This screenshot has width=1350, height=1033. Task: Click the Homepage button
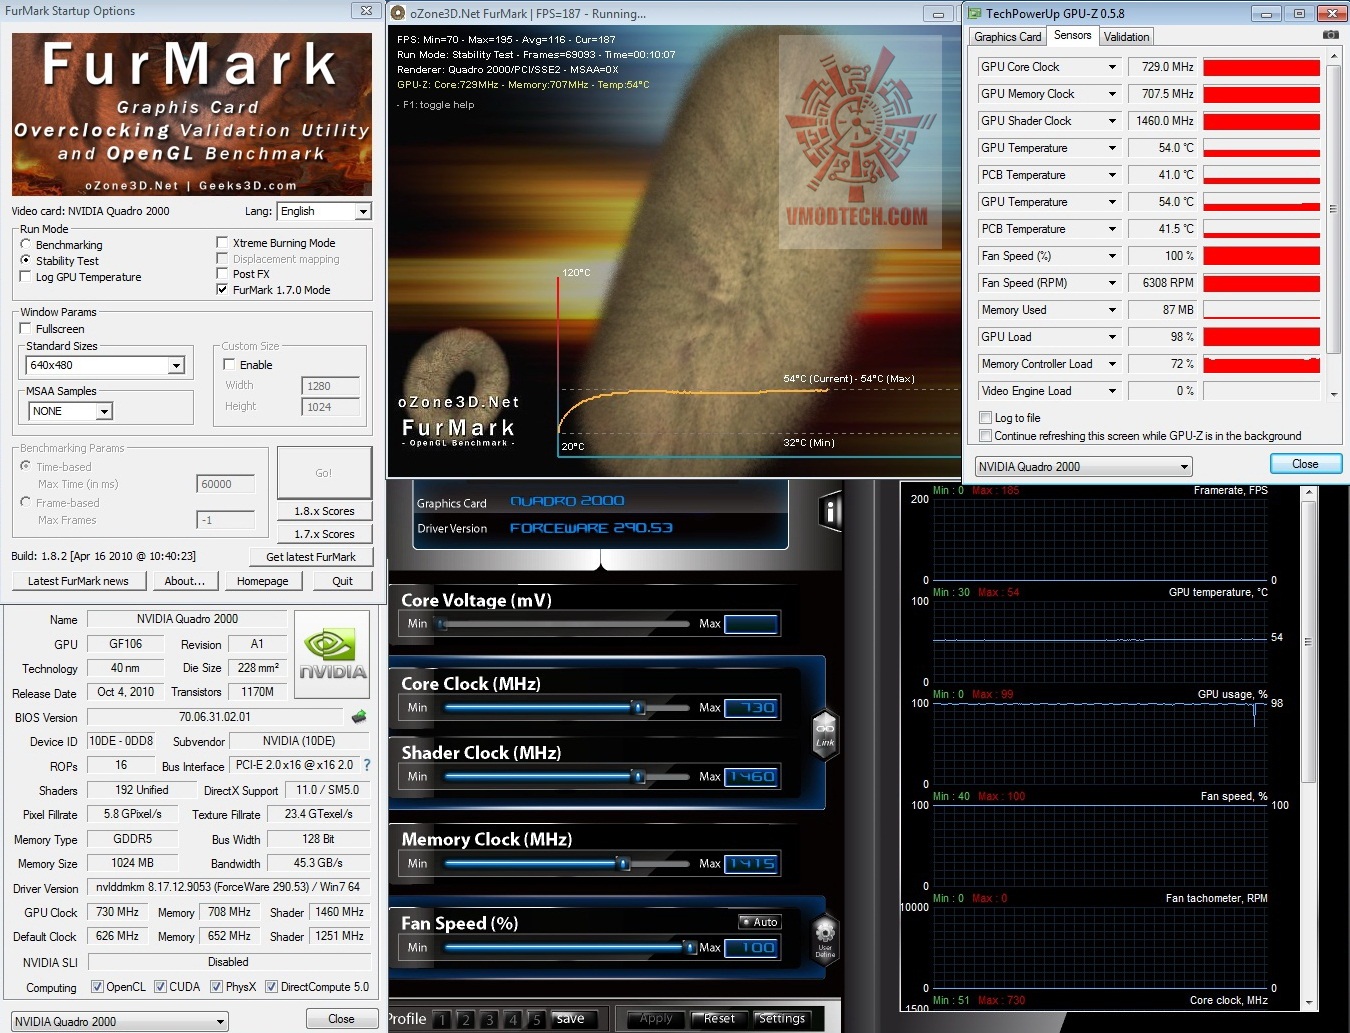[x=263, y=581]
